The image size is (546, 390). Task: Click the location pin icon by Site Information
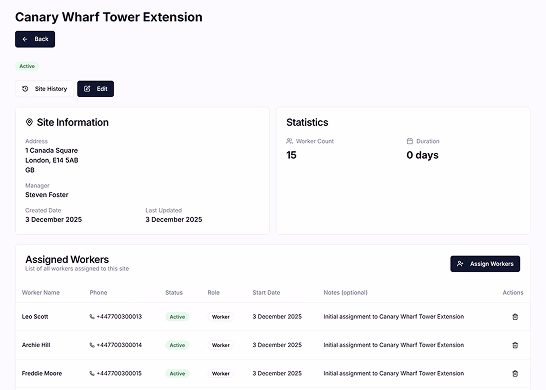(29, 122)
